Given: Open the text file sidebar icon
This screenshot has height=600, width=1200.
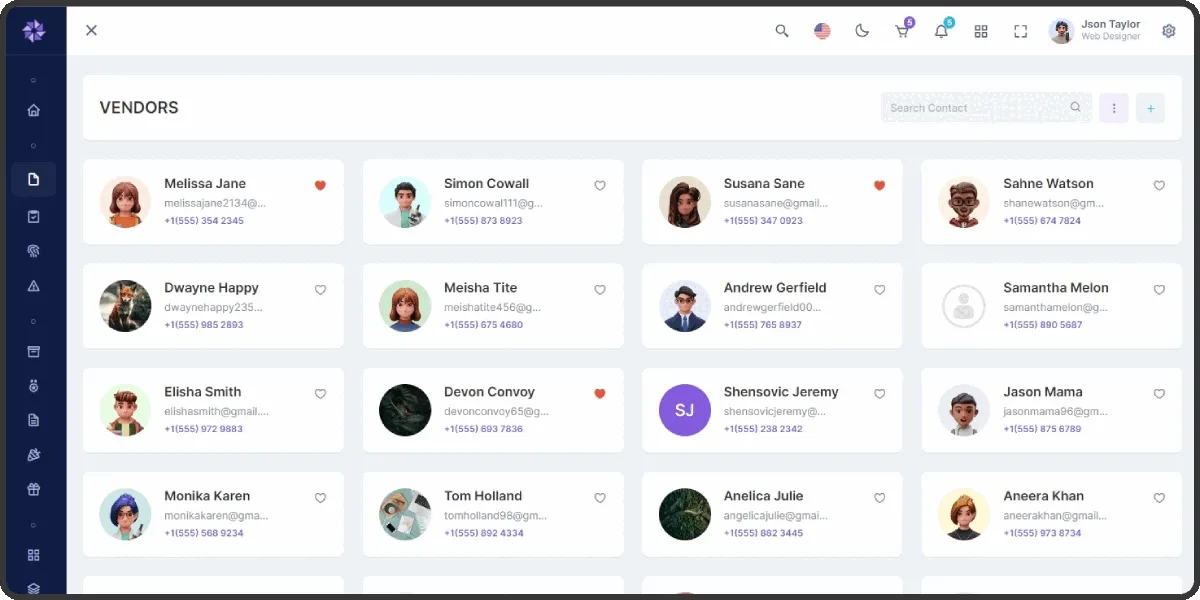Looking at the screenshot, I should click(34, 420).
